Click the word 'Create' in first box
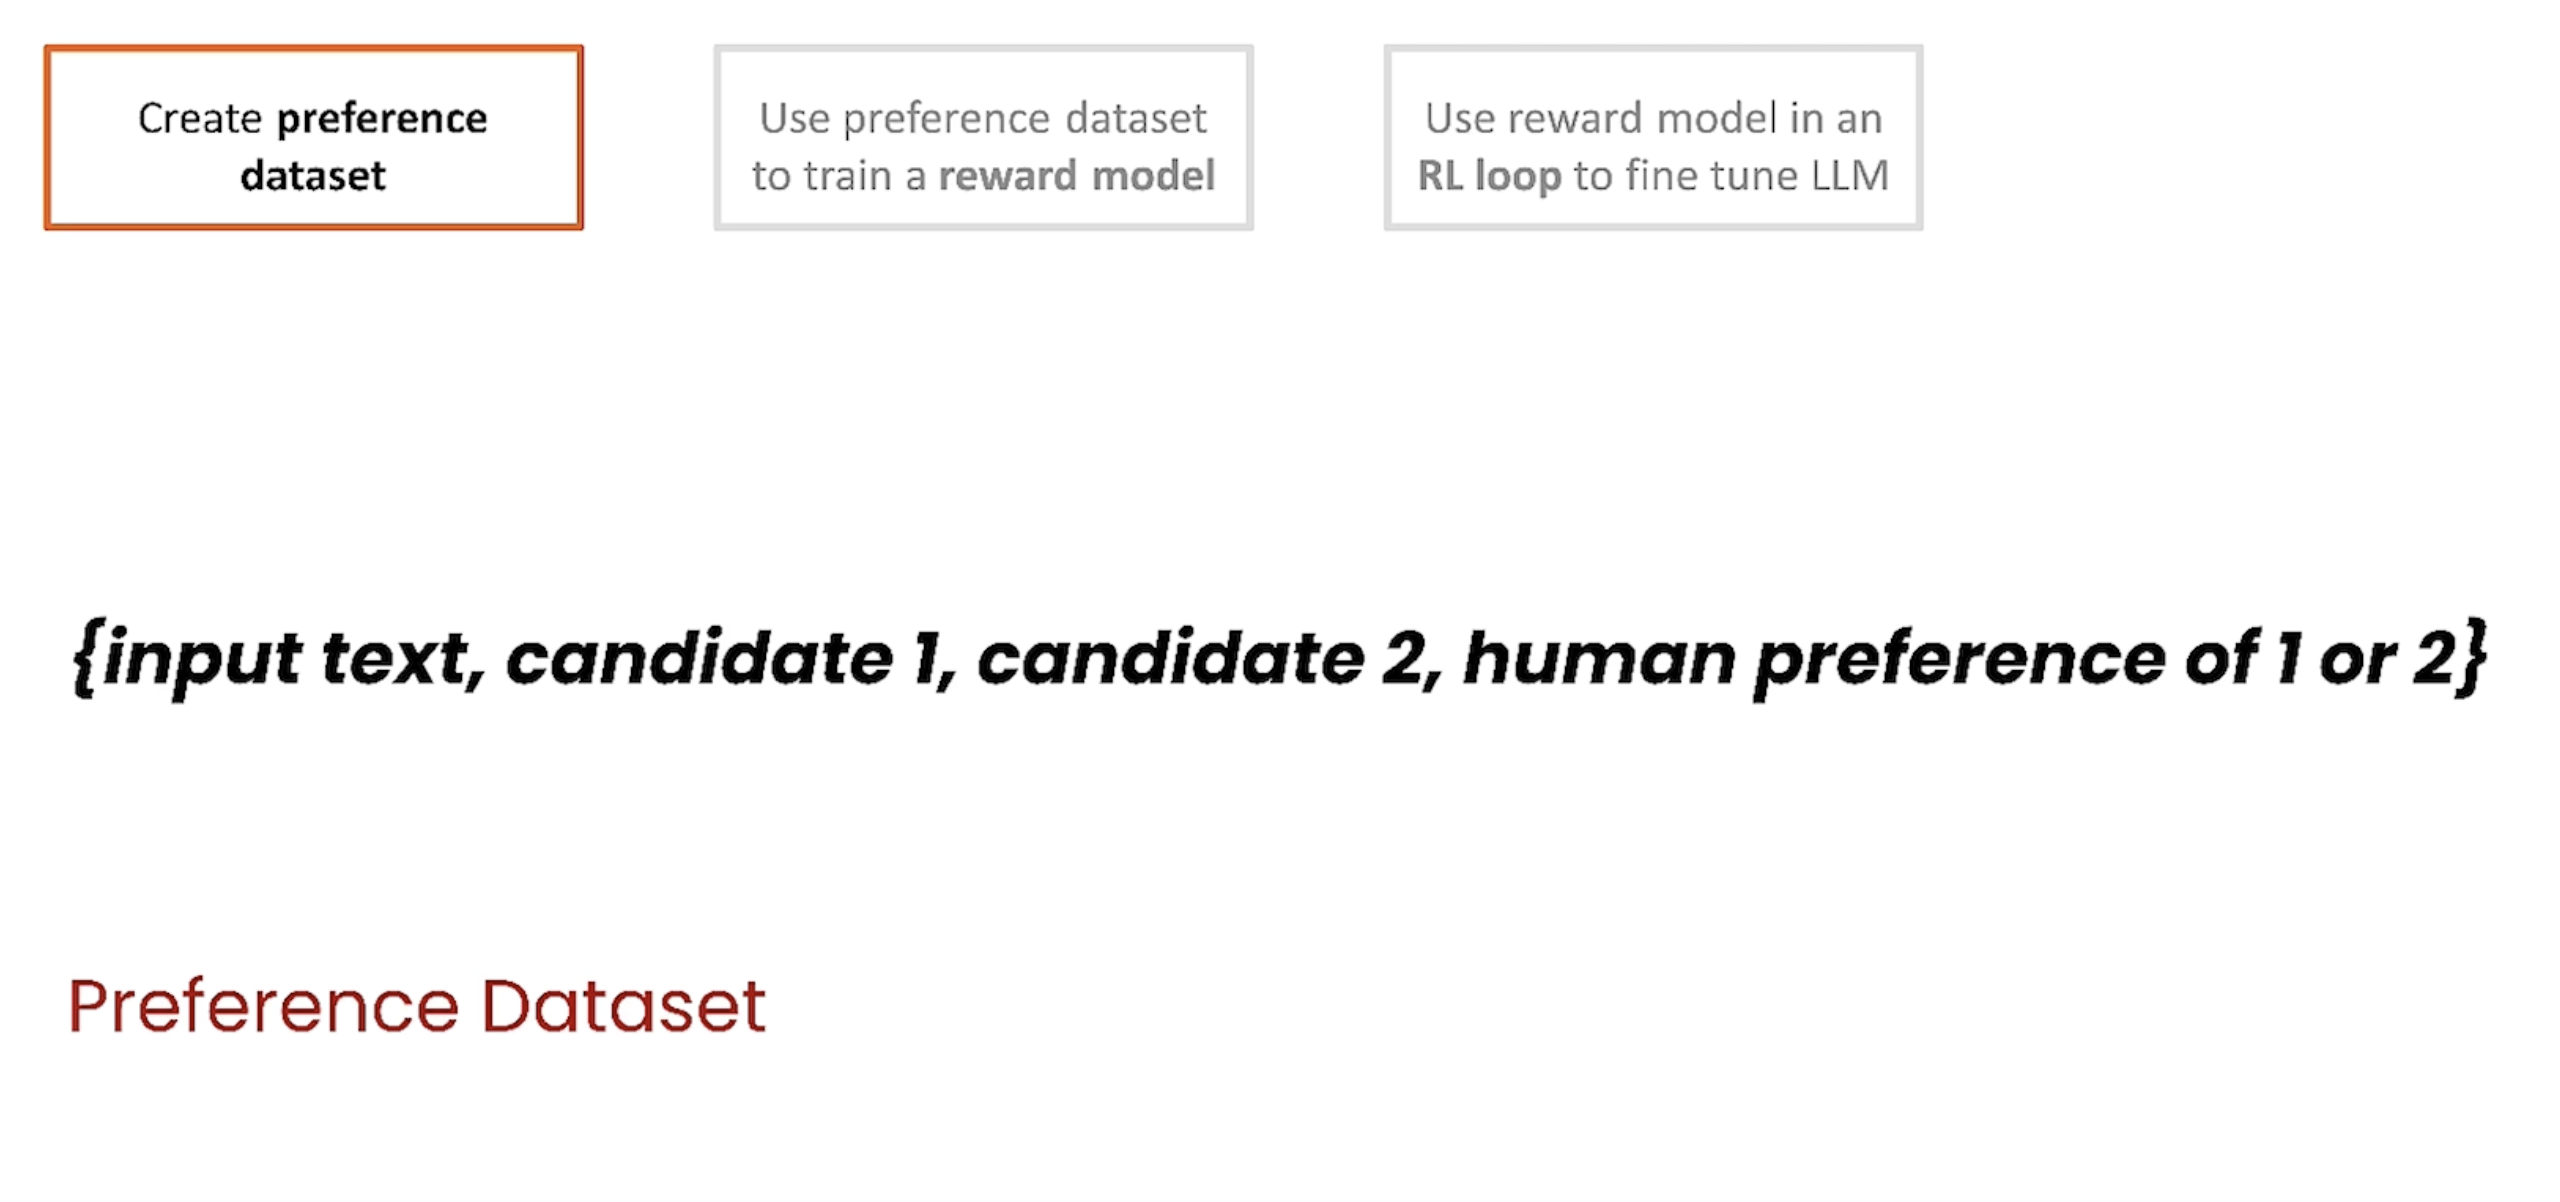This screenshot has width=2560, height=1202. pyautogui.click(x=200, y=118)
